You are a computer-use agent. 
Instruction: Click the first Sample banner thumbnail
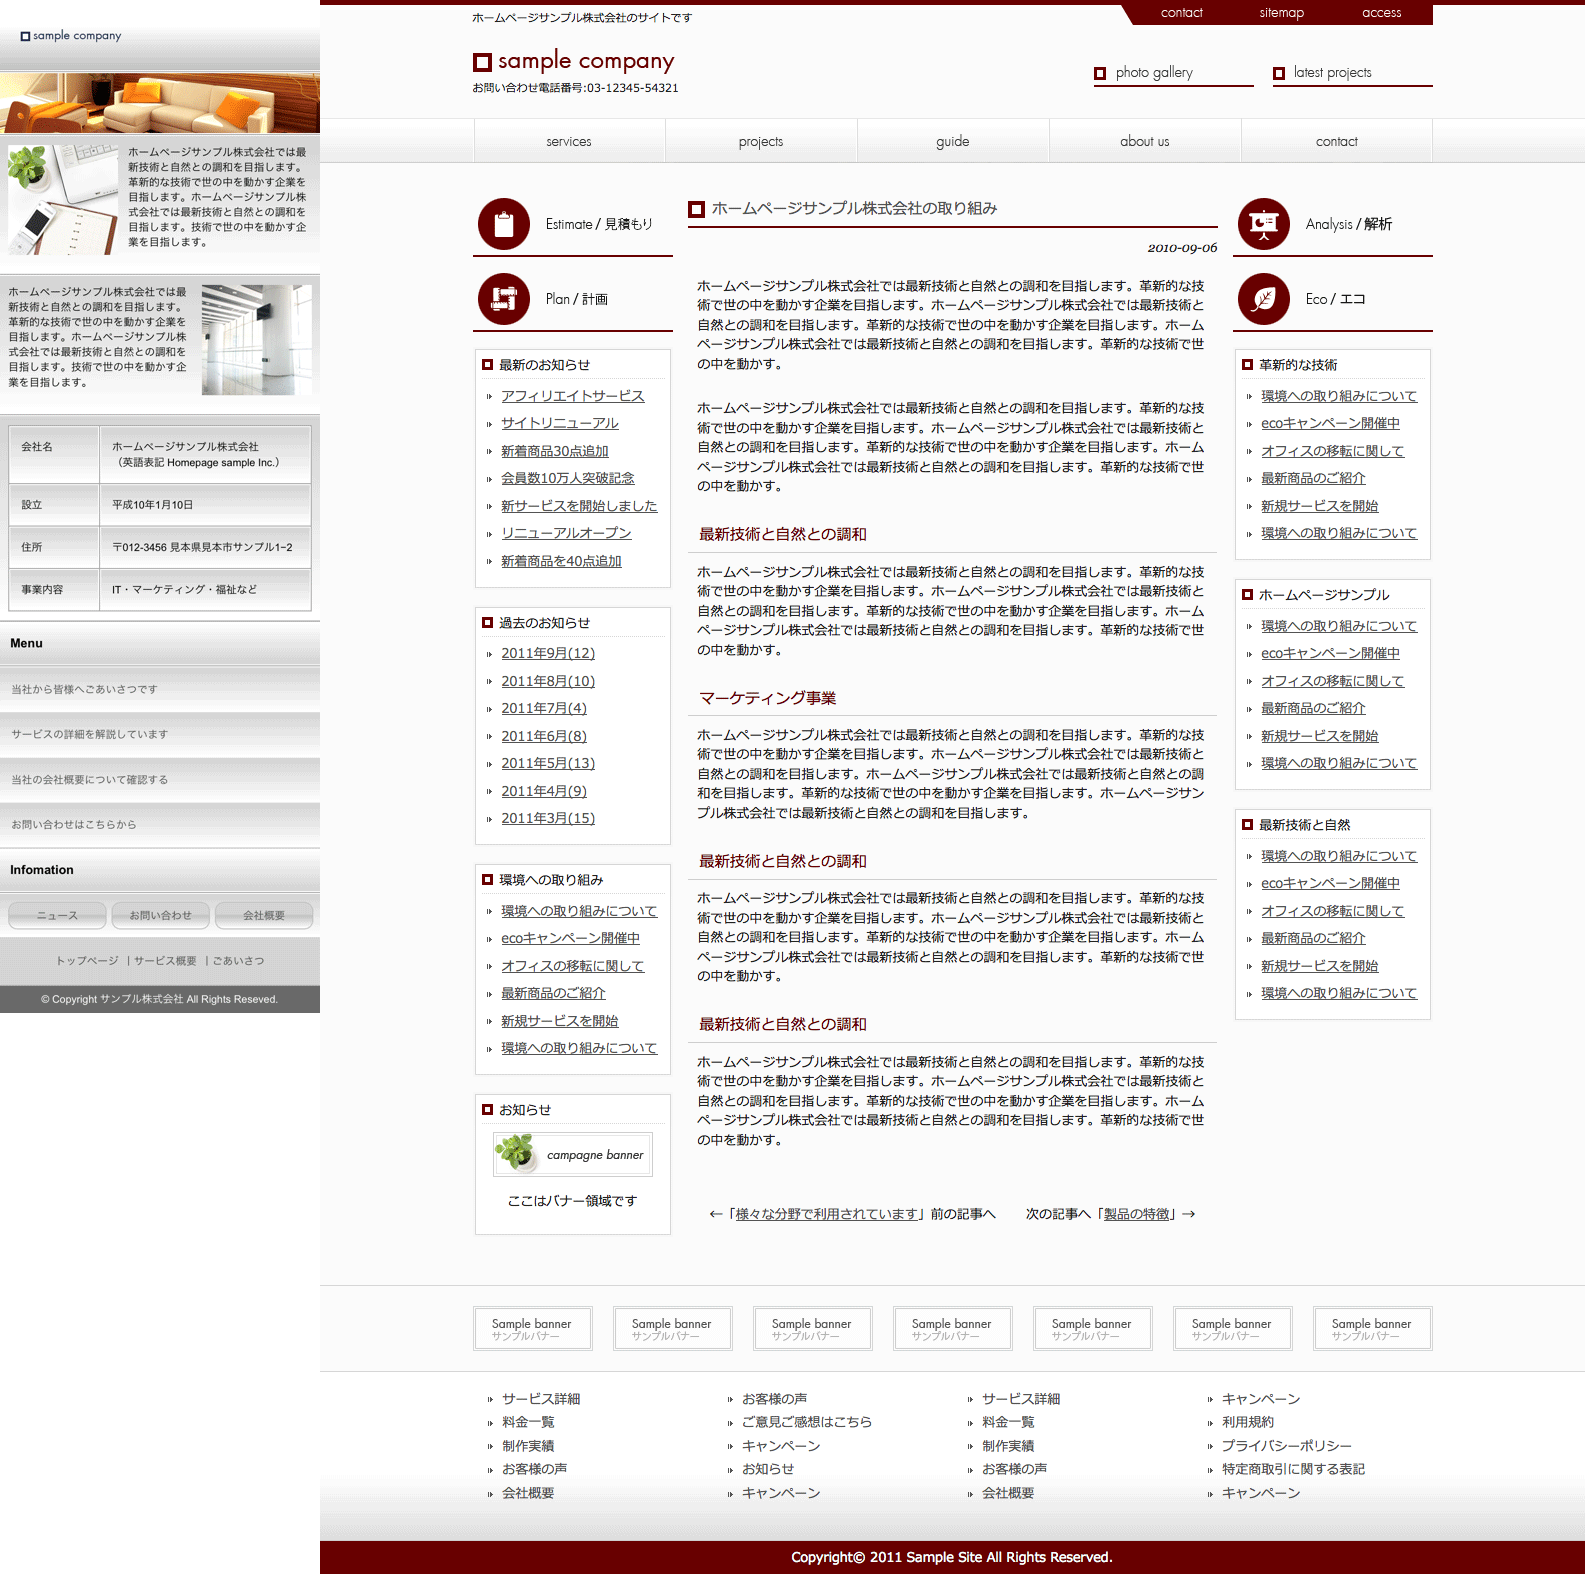[532, 1328]
